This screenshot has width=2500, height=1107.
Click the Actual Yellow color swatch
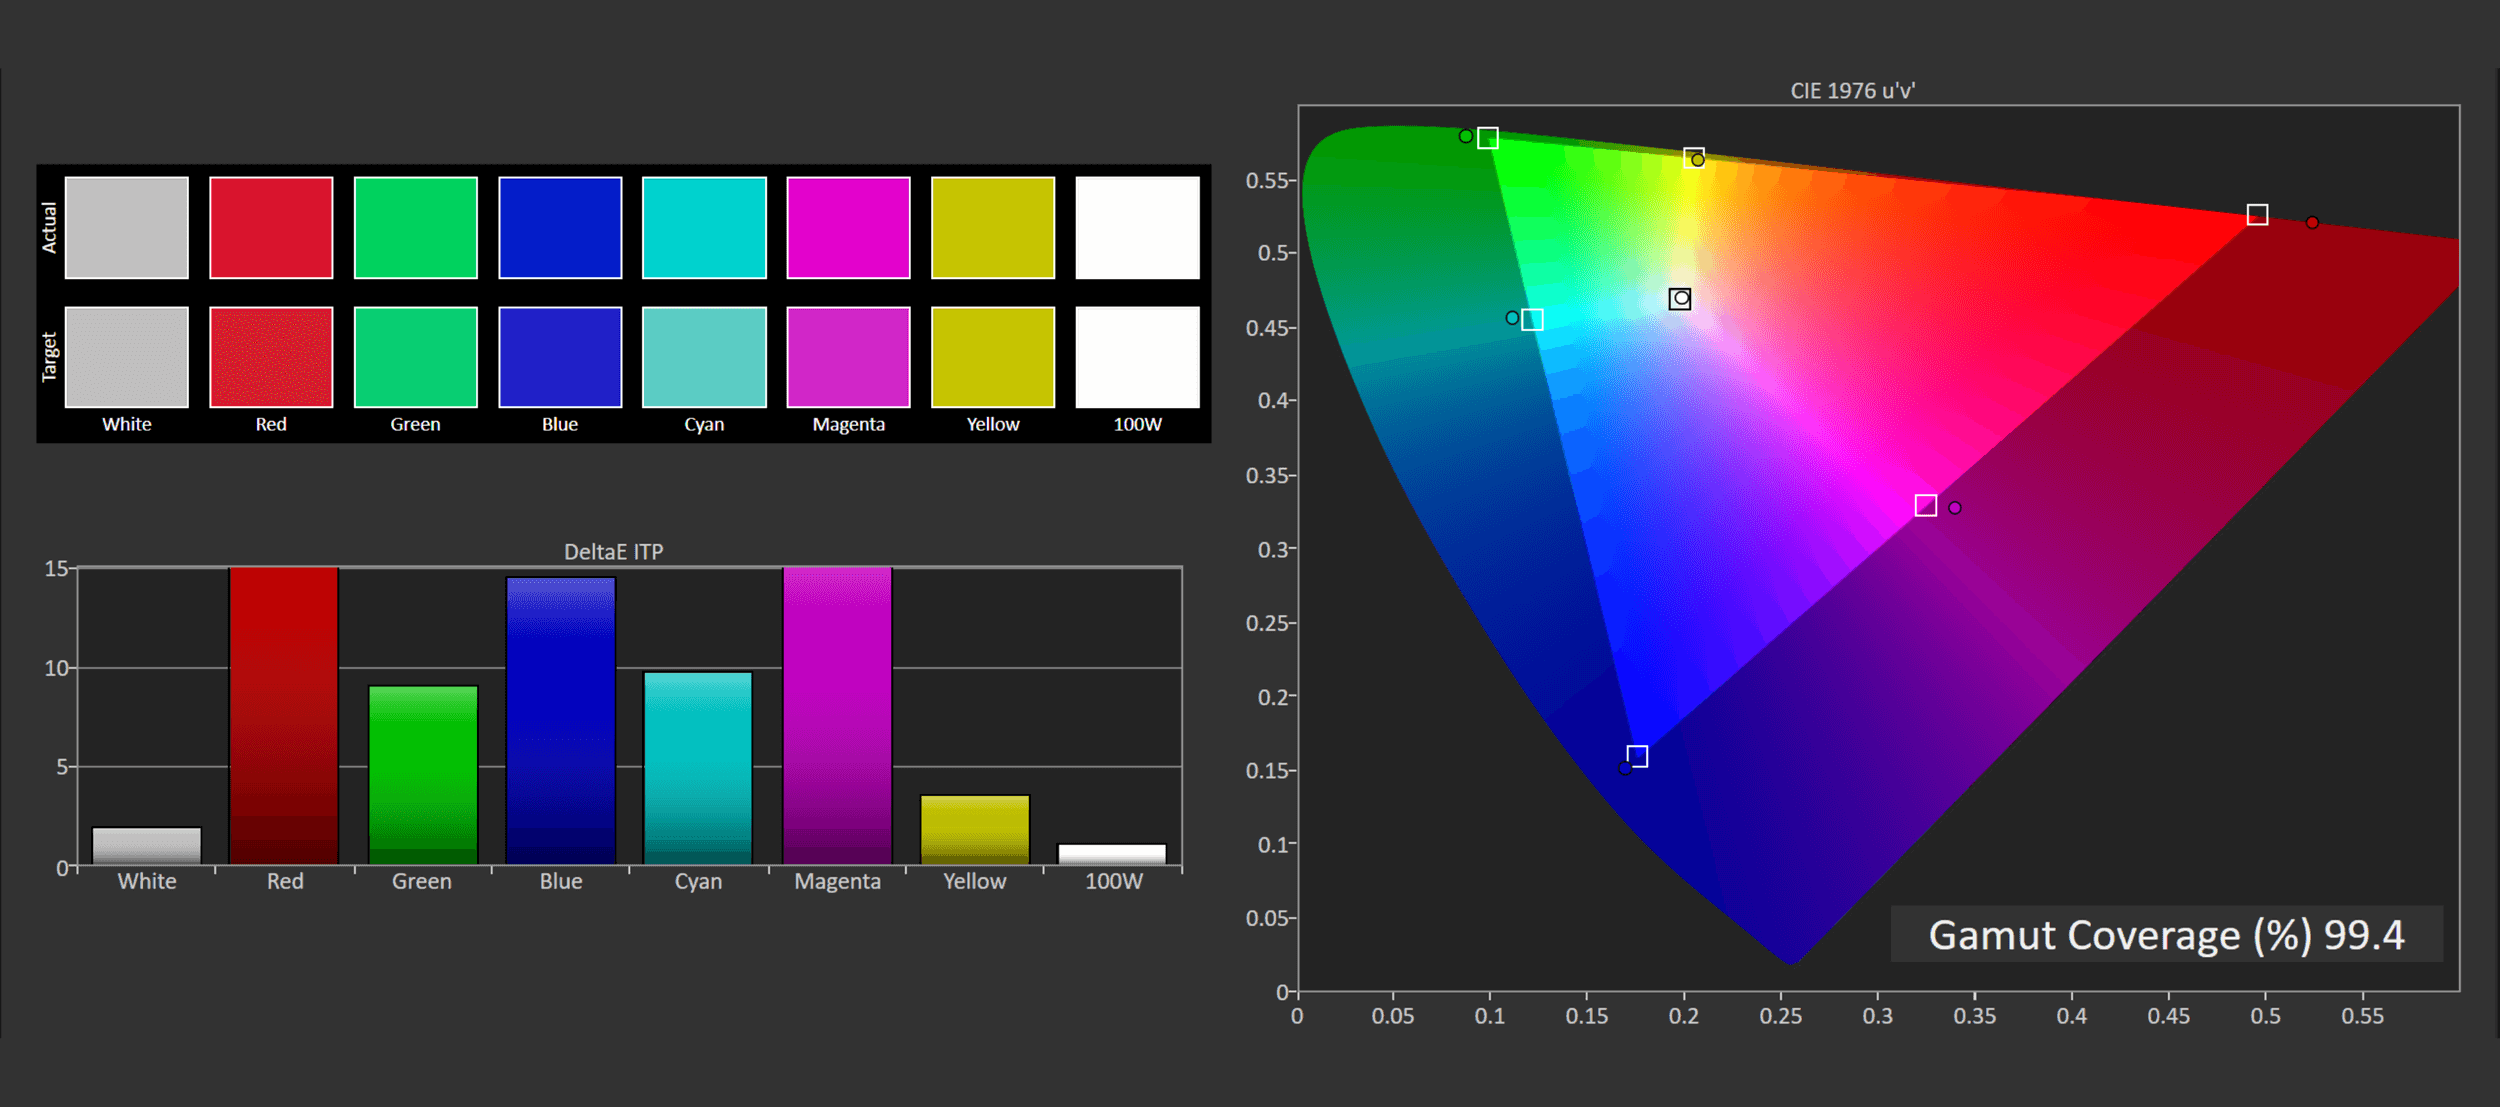(x=993, y=228)
